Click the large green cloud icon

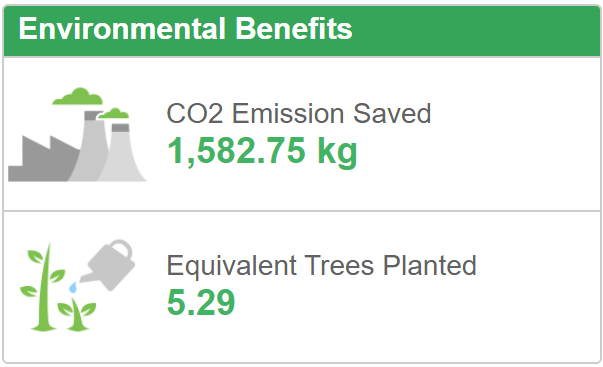tap(78, 96)
